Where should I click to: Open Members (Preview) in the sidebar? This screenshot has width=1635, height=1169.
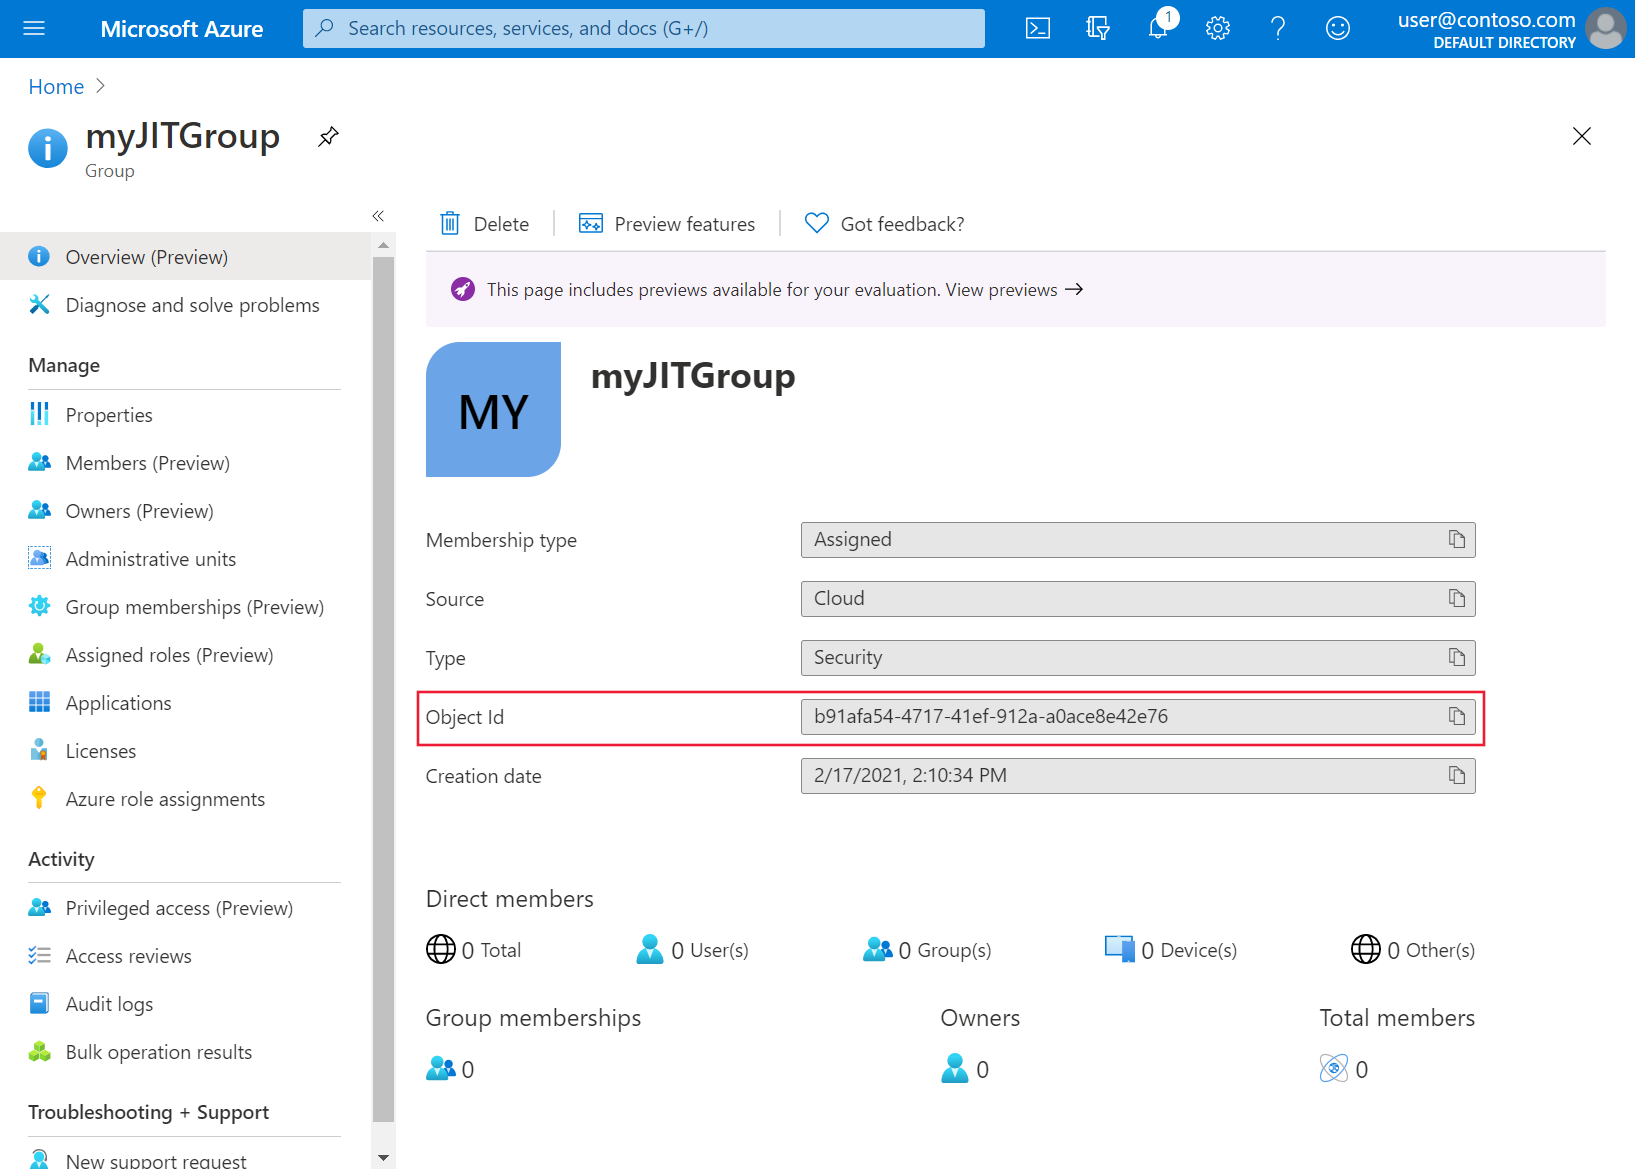click(x=146, y=462)
